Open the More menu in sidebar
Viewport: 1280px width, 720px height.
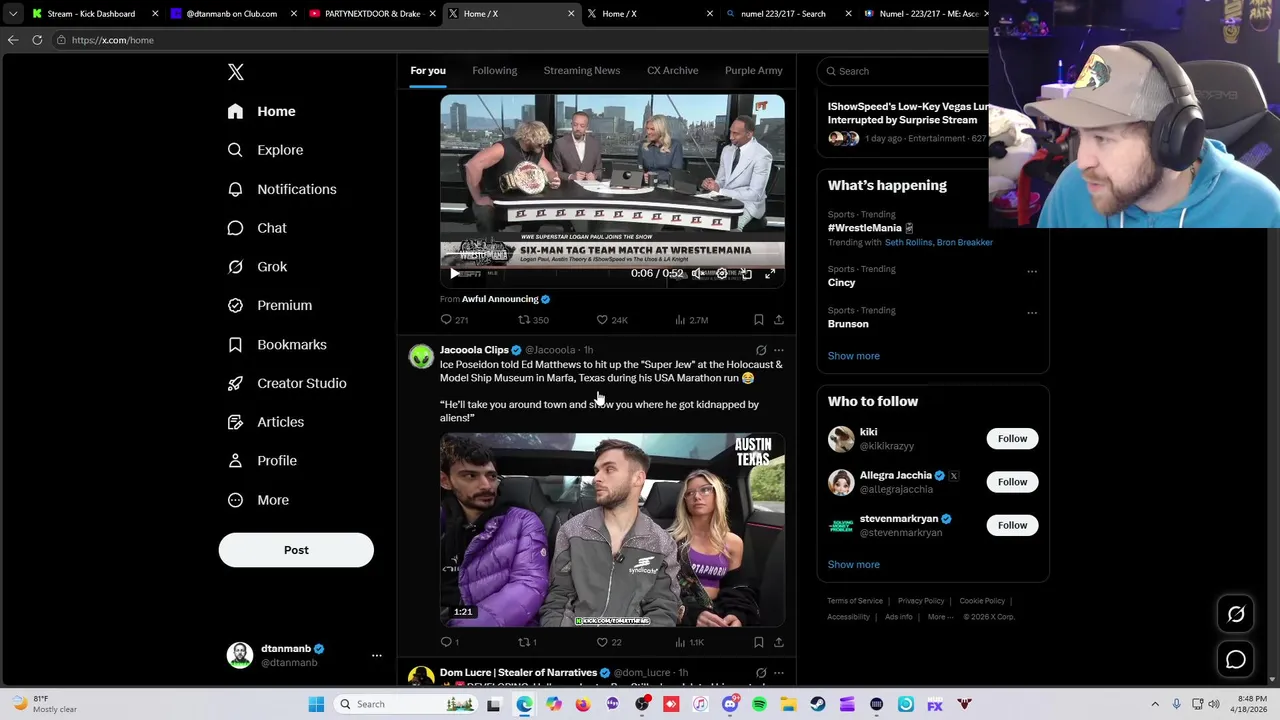click(x=258, y=500)
